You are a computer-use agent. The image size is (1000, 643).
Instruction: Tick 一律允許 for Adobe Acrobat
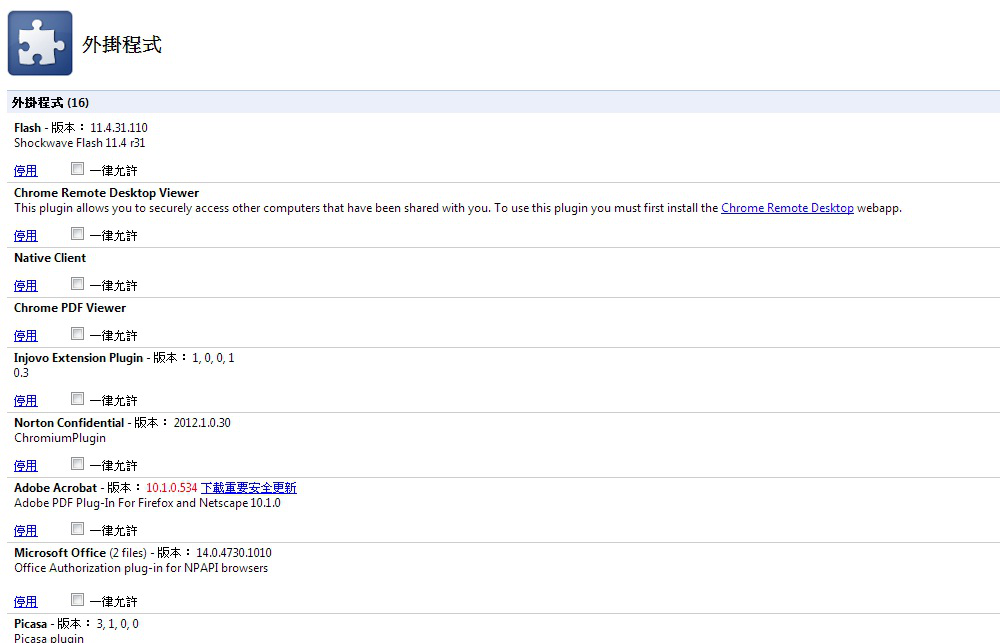click(77, 529)
